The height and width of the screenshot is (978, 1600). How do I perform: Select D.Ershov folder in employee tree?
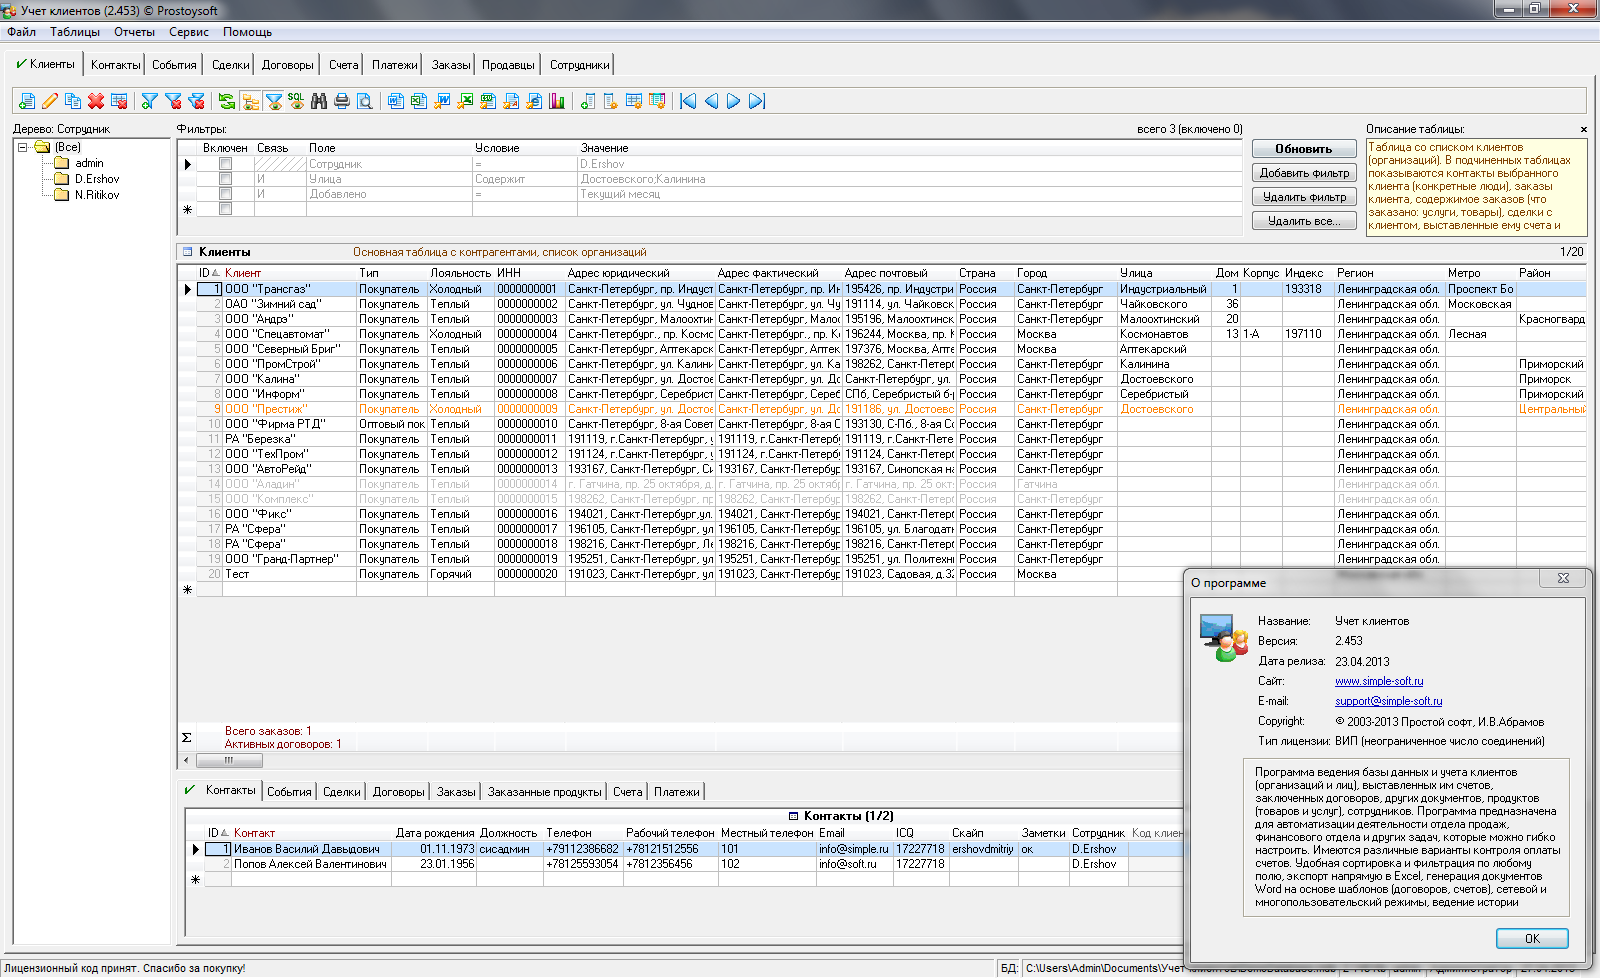coord(96,179)
